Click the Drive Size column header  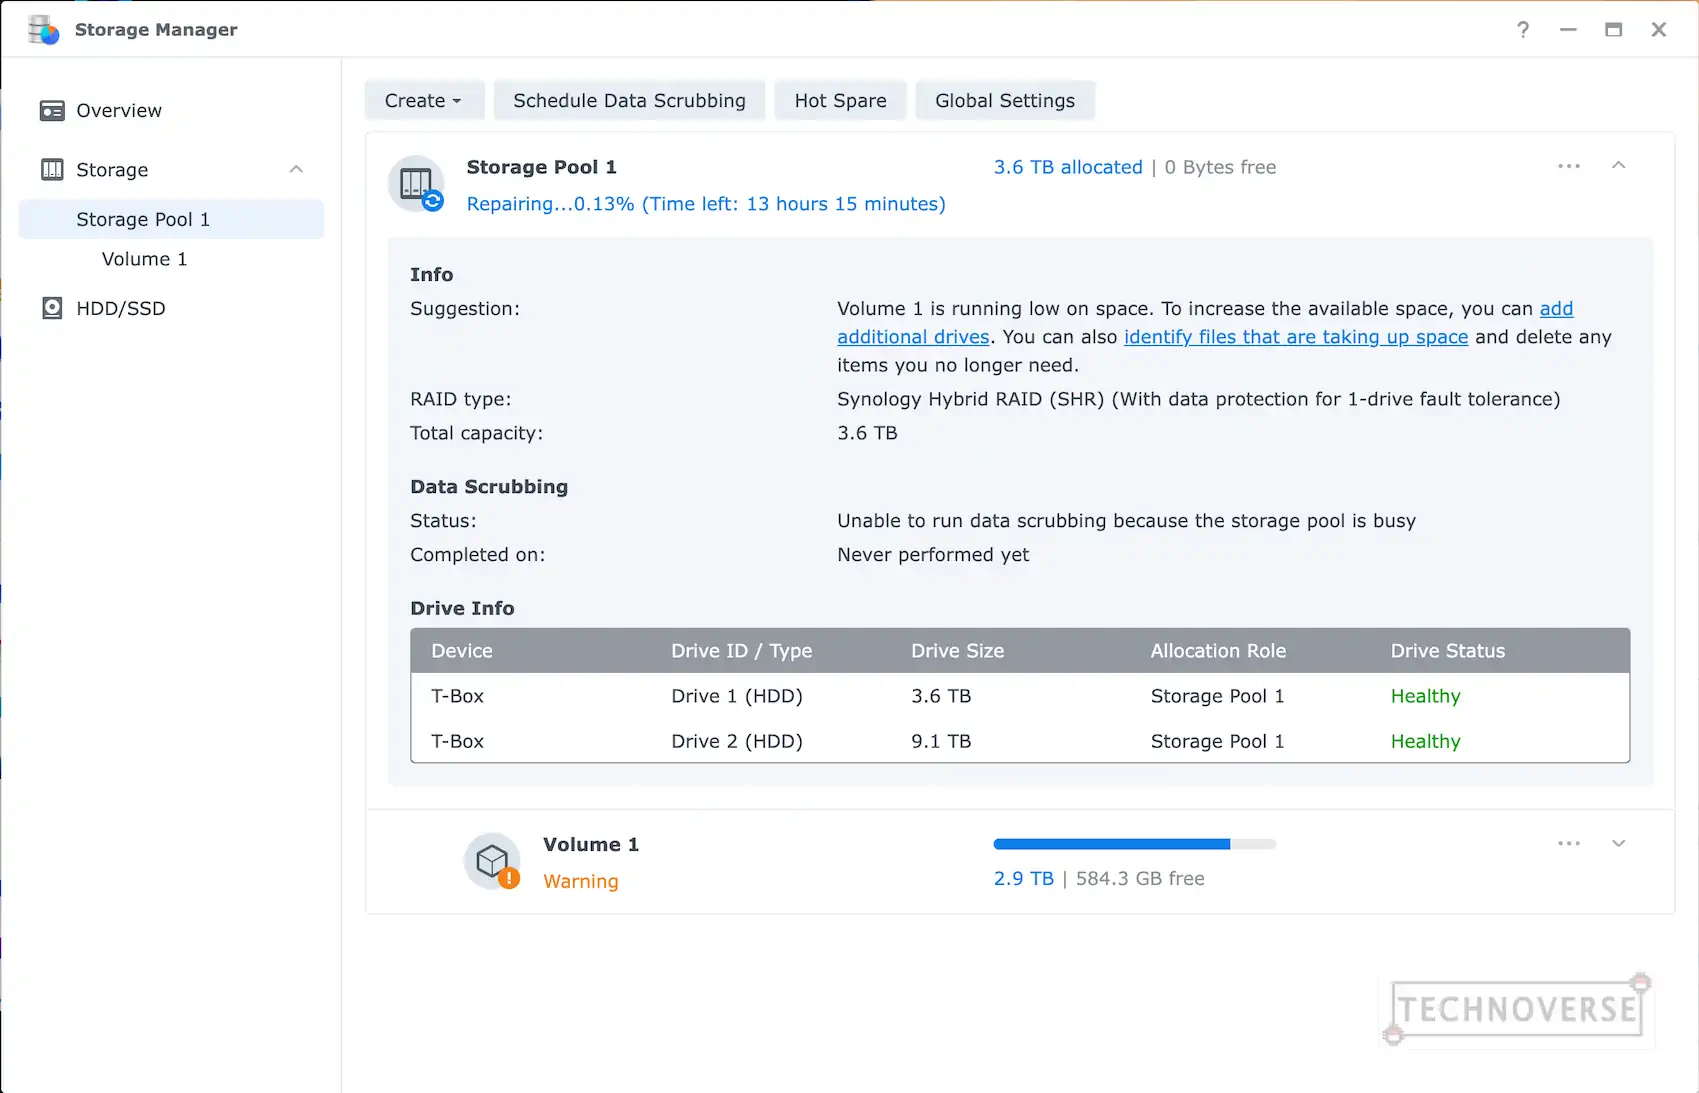[x=957, y=651]
